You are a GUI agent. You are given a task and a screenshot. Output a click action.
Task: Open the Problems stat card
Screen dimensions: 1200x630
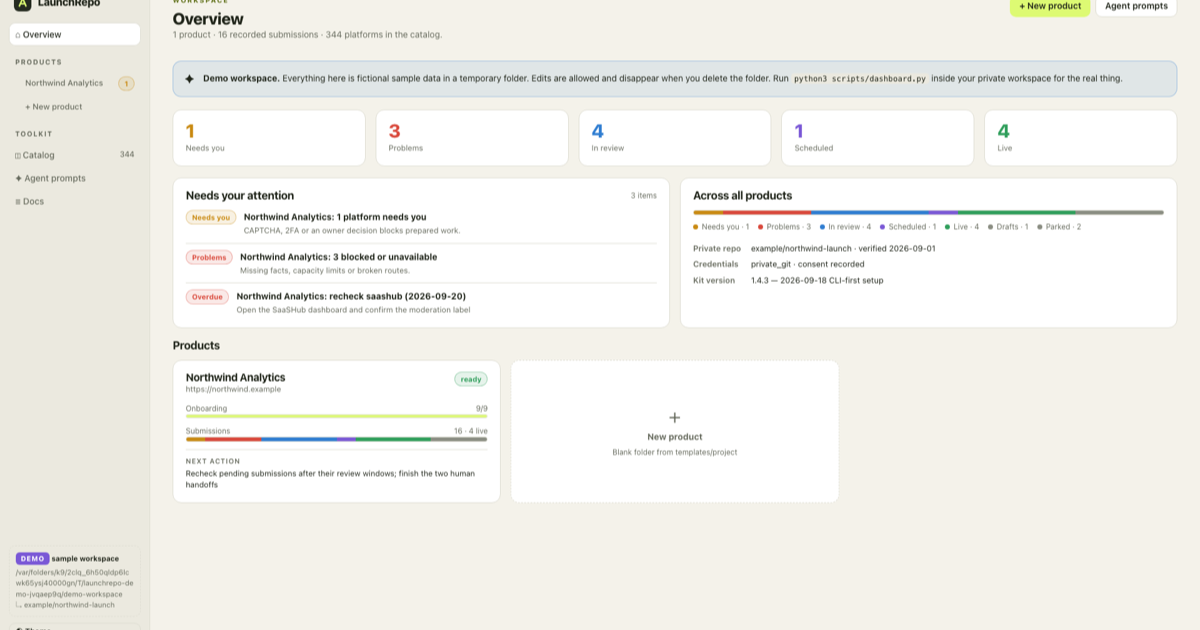(472, 138)
